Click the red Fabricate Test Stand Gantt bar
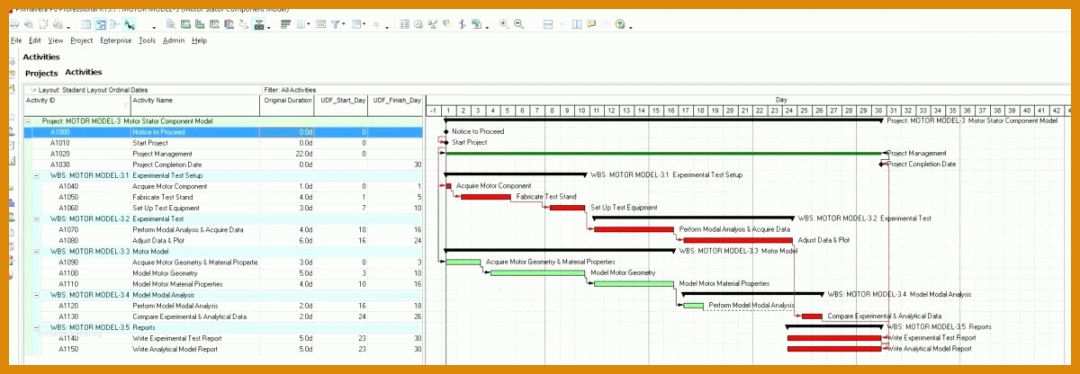 (x=486, y=197)
